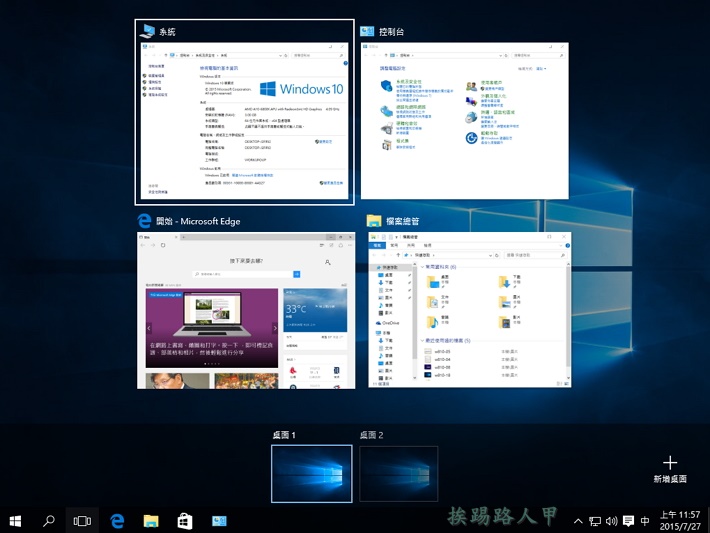Switch to the 控制台 window thumbnail
Image resolution: width=710 pixels, height=533 pixels.
coord(465,121)
